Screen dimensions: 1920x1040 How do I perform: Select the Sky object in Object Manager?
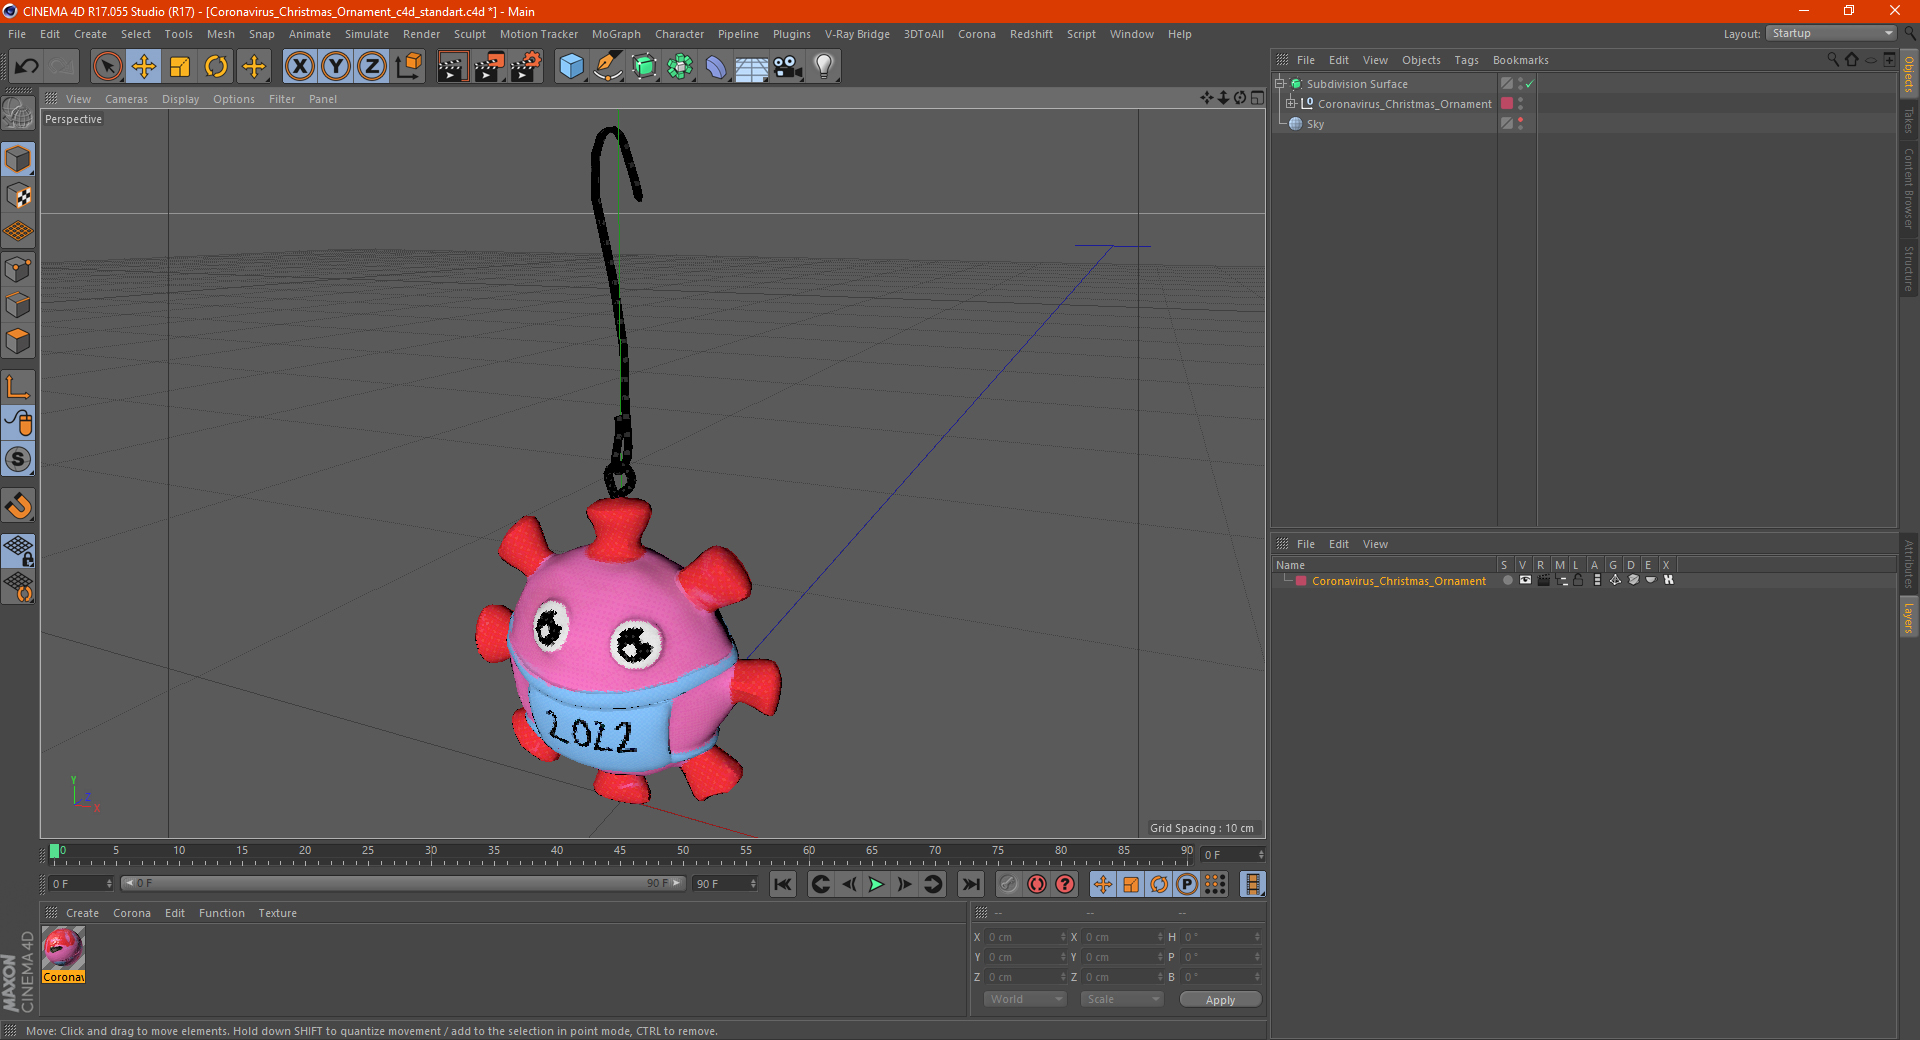[x=1315, y=124]
